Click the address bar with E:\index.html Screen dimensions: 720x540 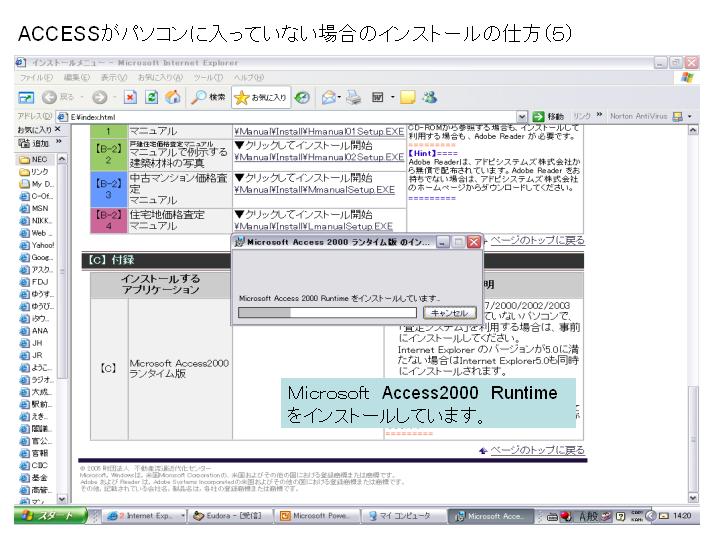coord(292,117)
